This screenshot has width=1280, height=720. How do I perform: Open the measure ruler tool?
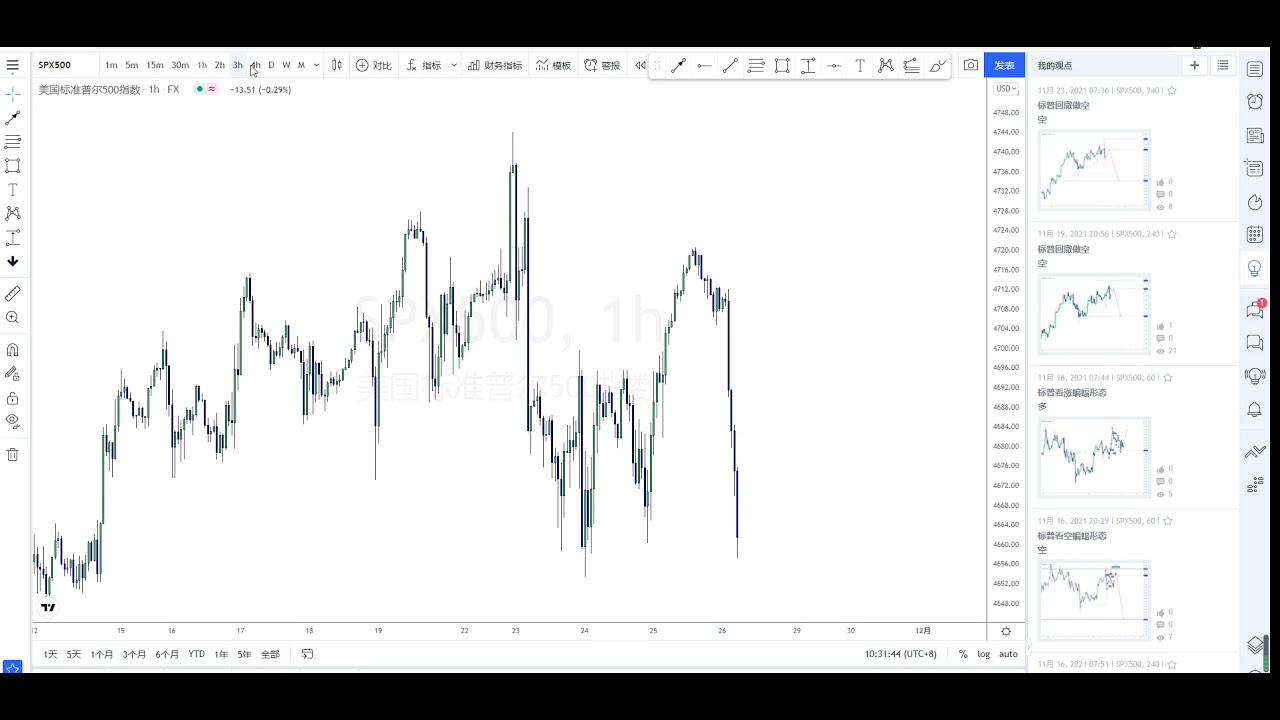(12, 294)
